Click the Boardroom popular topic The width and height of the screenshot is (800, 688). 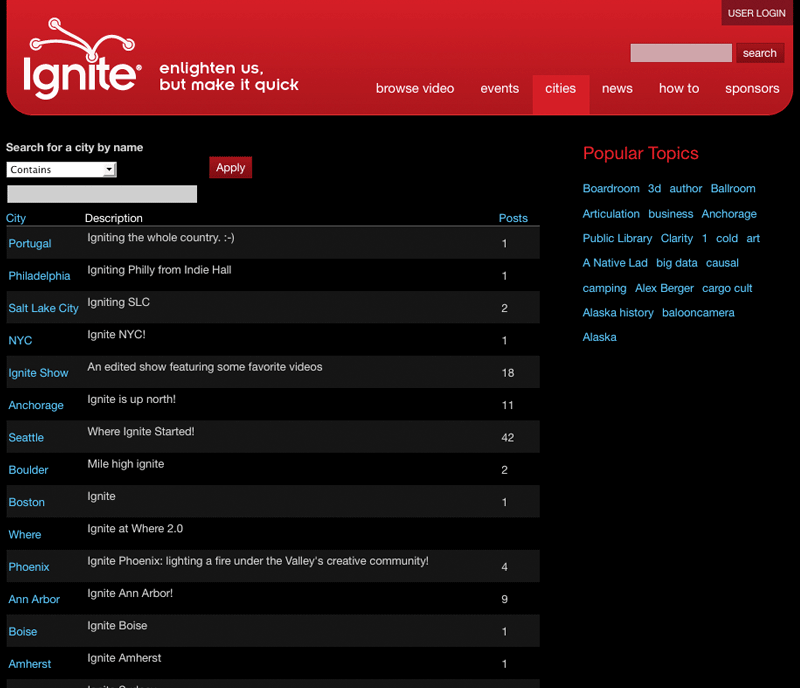(611, 189)
